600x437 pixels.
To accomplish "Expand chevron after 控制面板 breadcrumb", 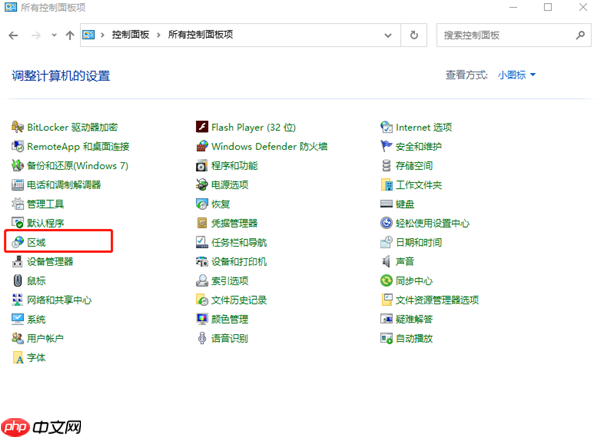I will (158, 35).
